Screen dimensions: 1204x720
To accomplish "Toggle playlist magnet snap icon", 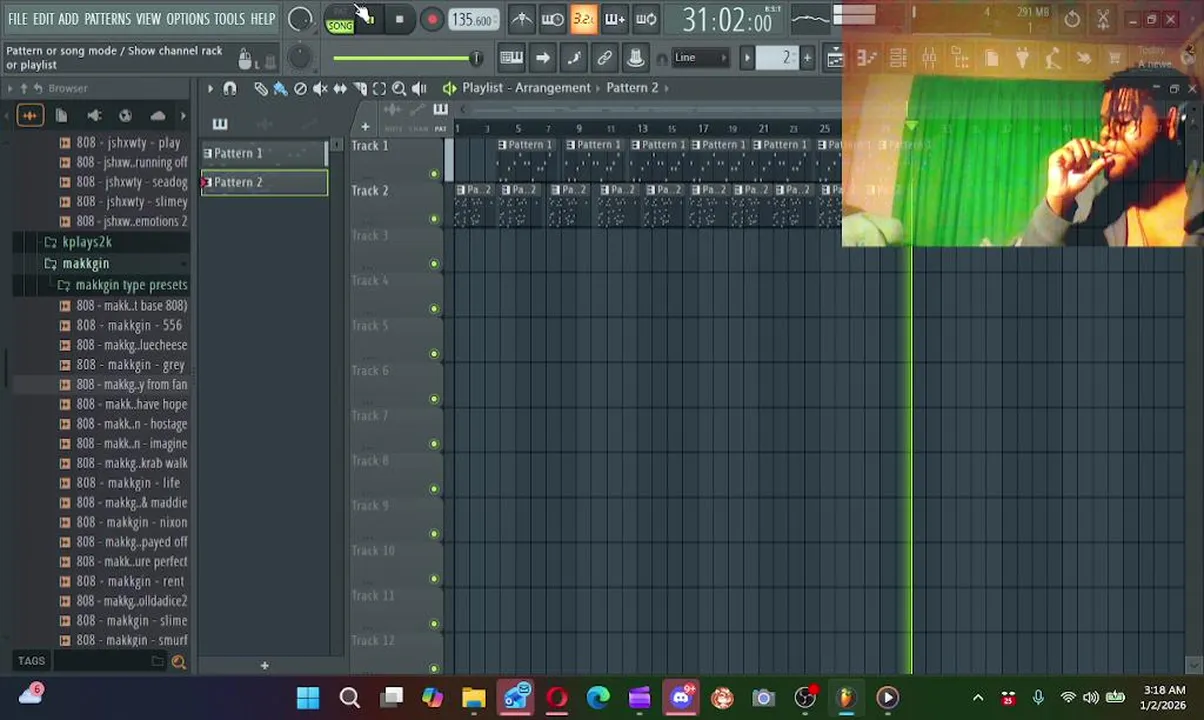I will pos(230,89).
